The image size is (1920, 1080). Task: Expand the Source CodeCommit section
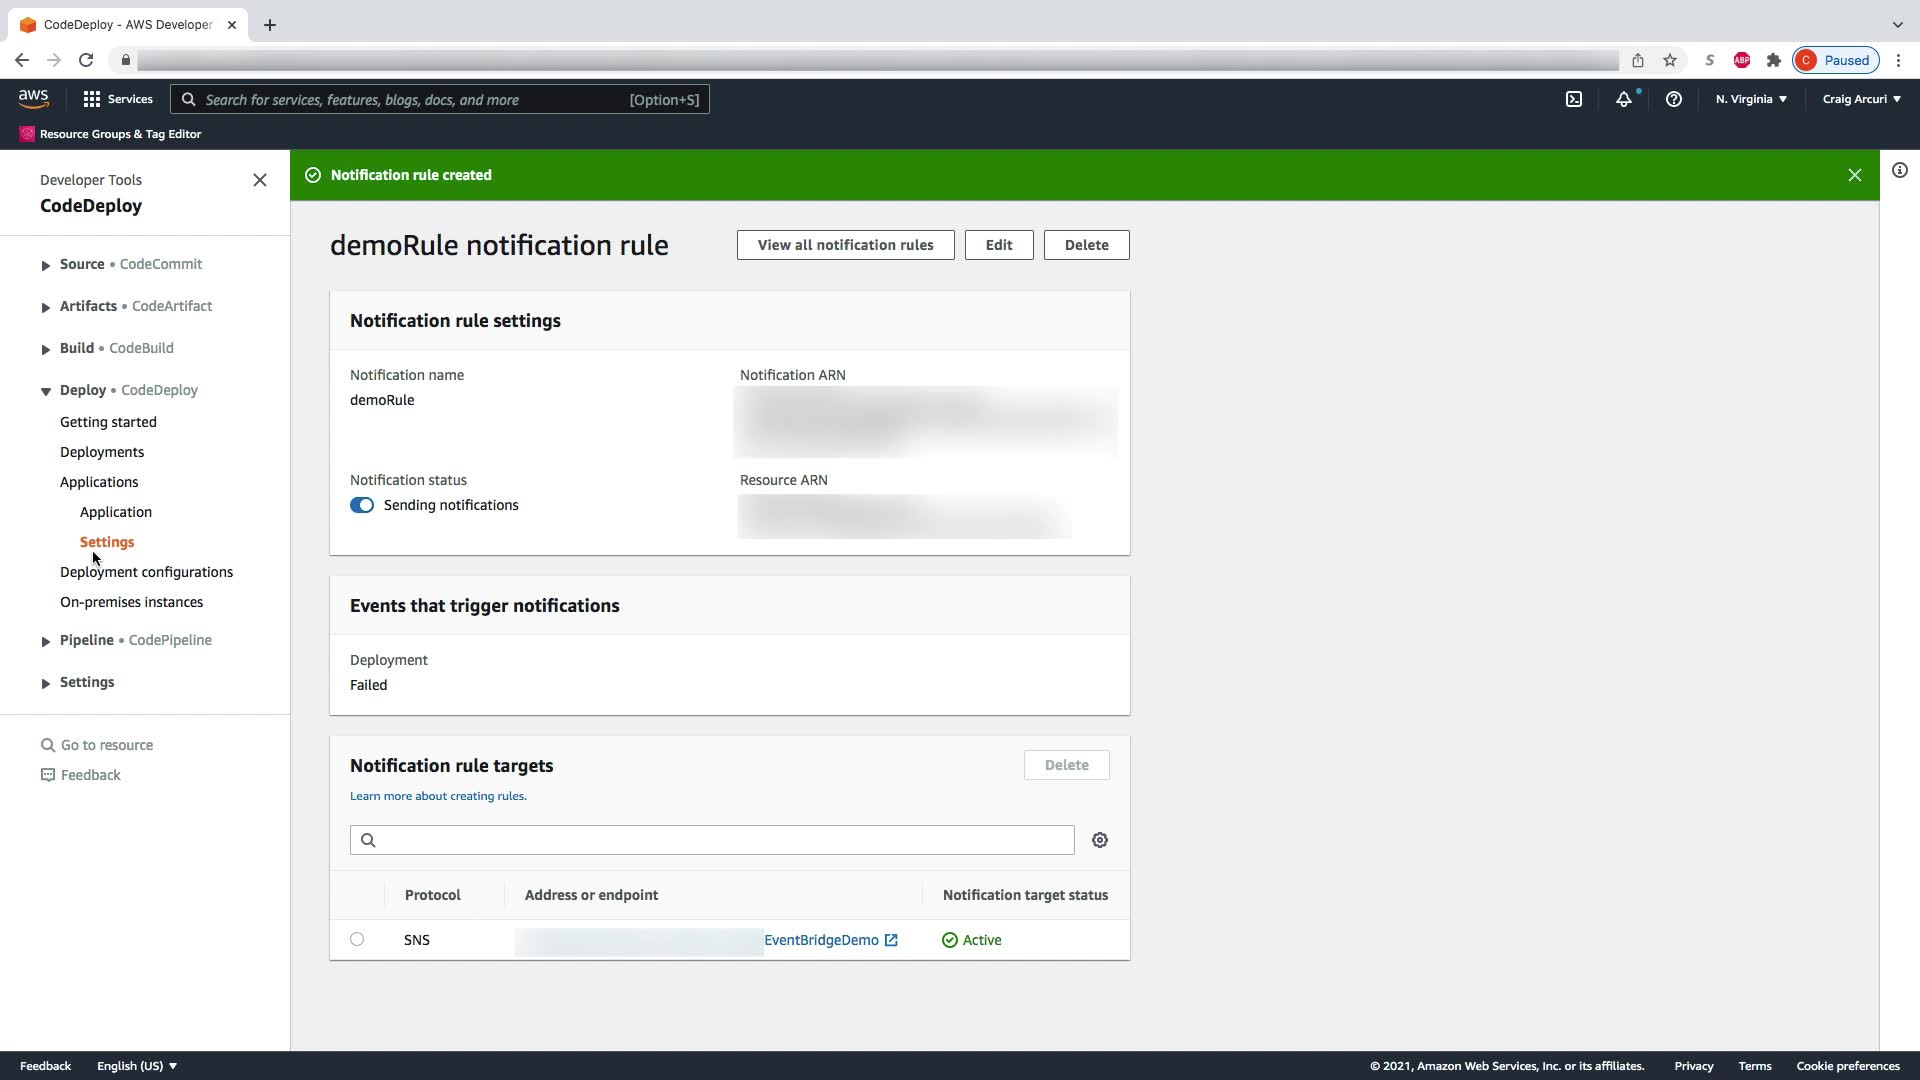[45, 265]
